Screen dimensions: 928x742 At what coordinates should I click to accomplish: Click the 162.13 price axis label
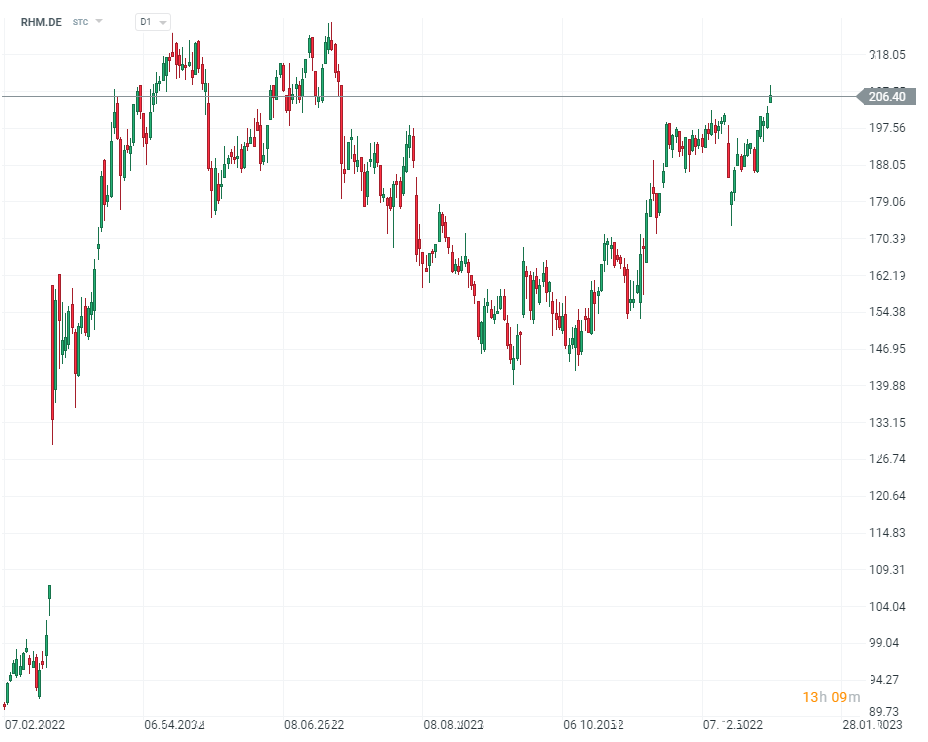[x=887, y=276]
